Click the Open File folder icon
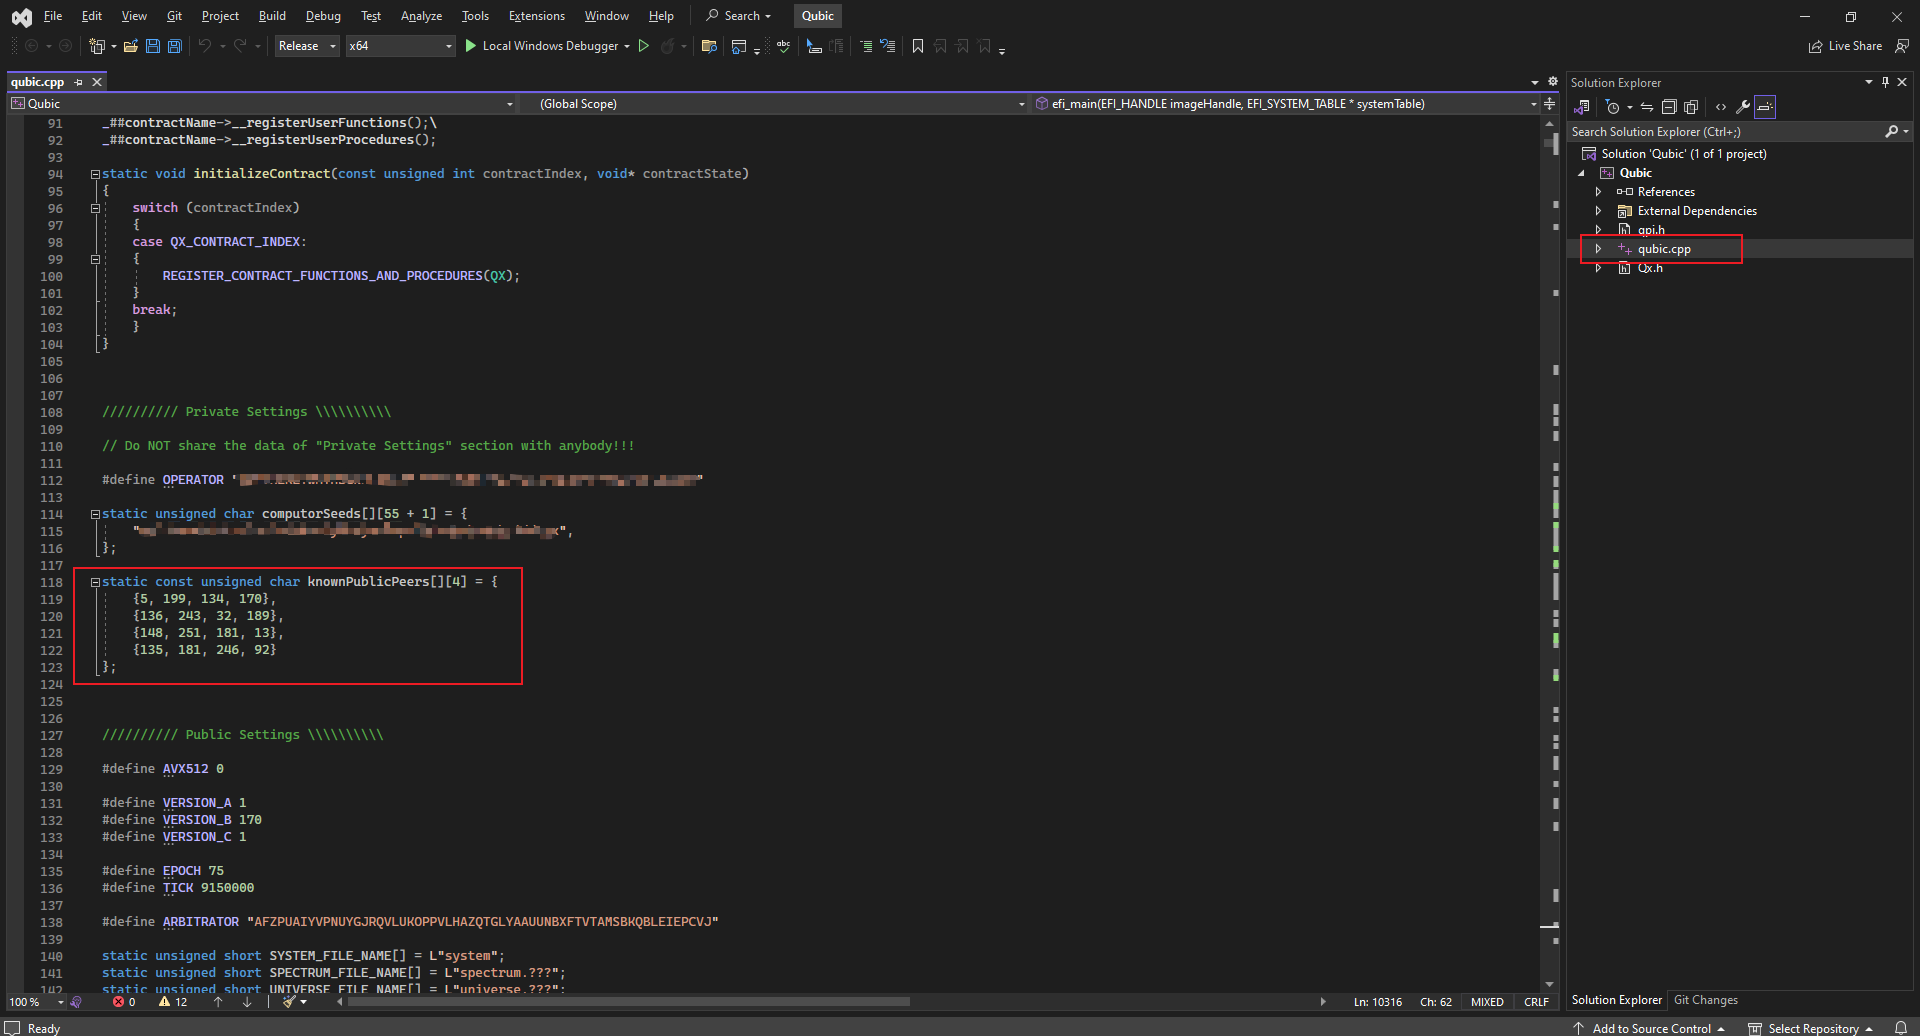1920x1036 pixels. click(x=130, y=46)
